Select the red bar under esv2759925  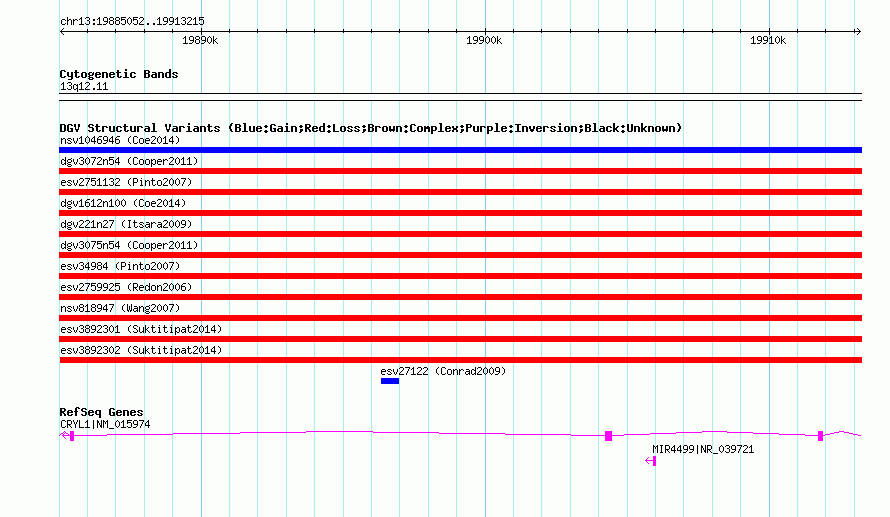[x=460, y=297]
